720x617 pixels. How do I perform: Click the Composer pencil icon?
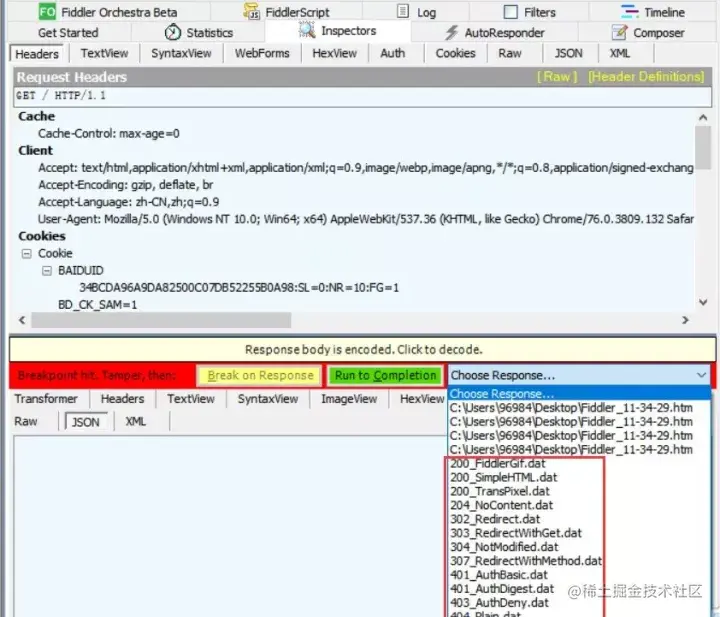pyautogui.click(x=619, y=32)
